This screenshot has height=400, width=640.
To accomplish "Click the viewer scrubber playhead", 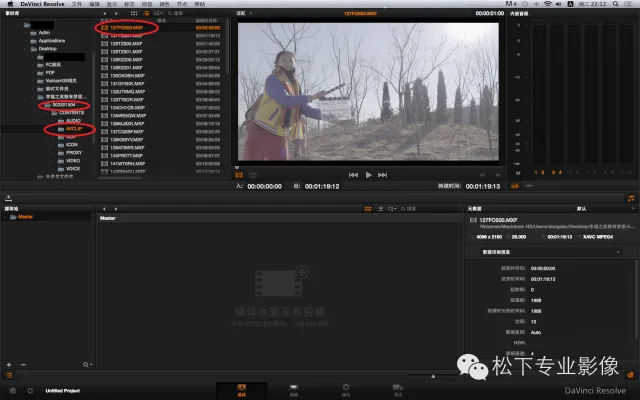I will pos(237,167).
